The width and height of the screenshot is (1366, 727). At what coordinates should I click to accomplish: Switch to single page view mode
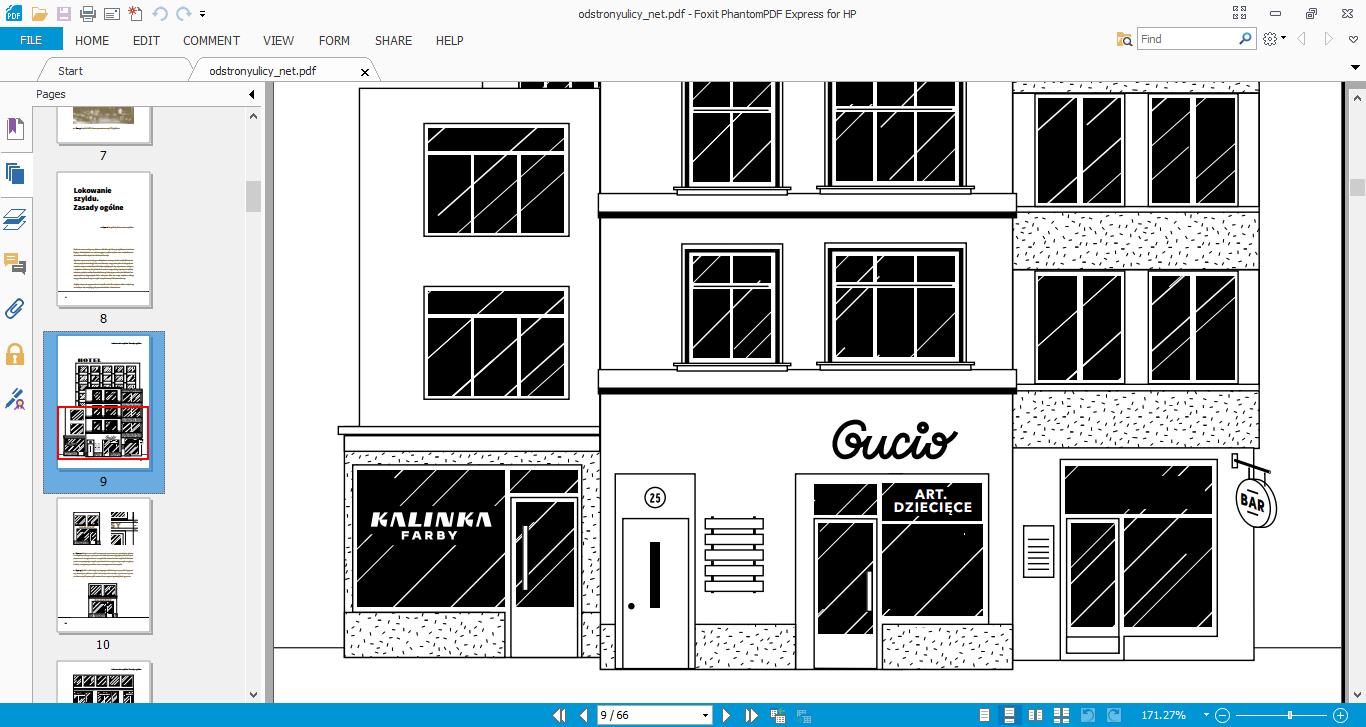coord(985,715)
